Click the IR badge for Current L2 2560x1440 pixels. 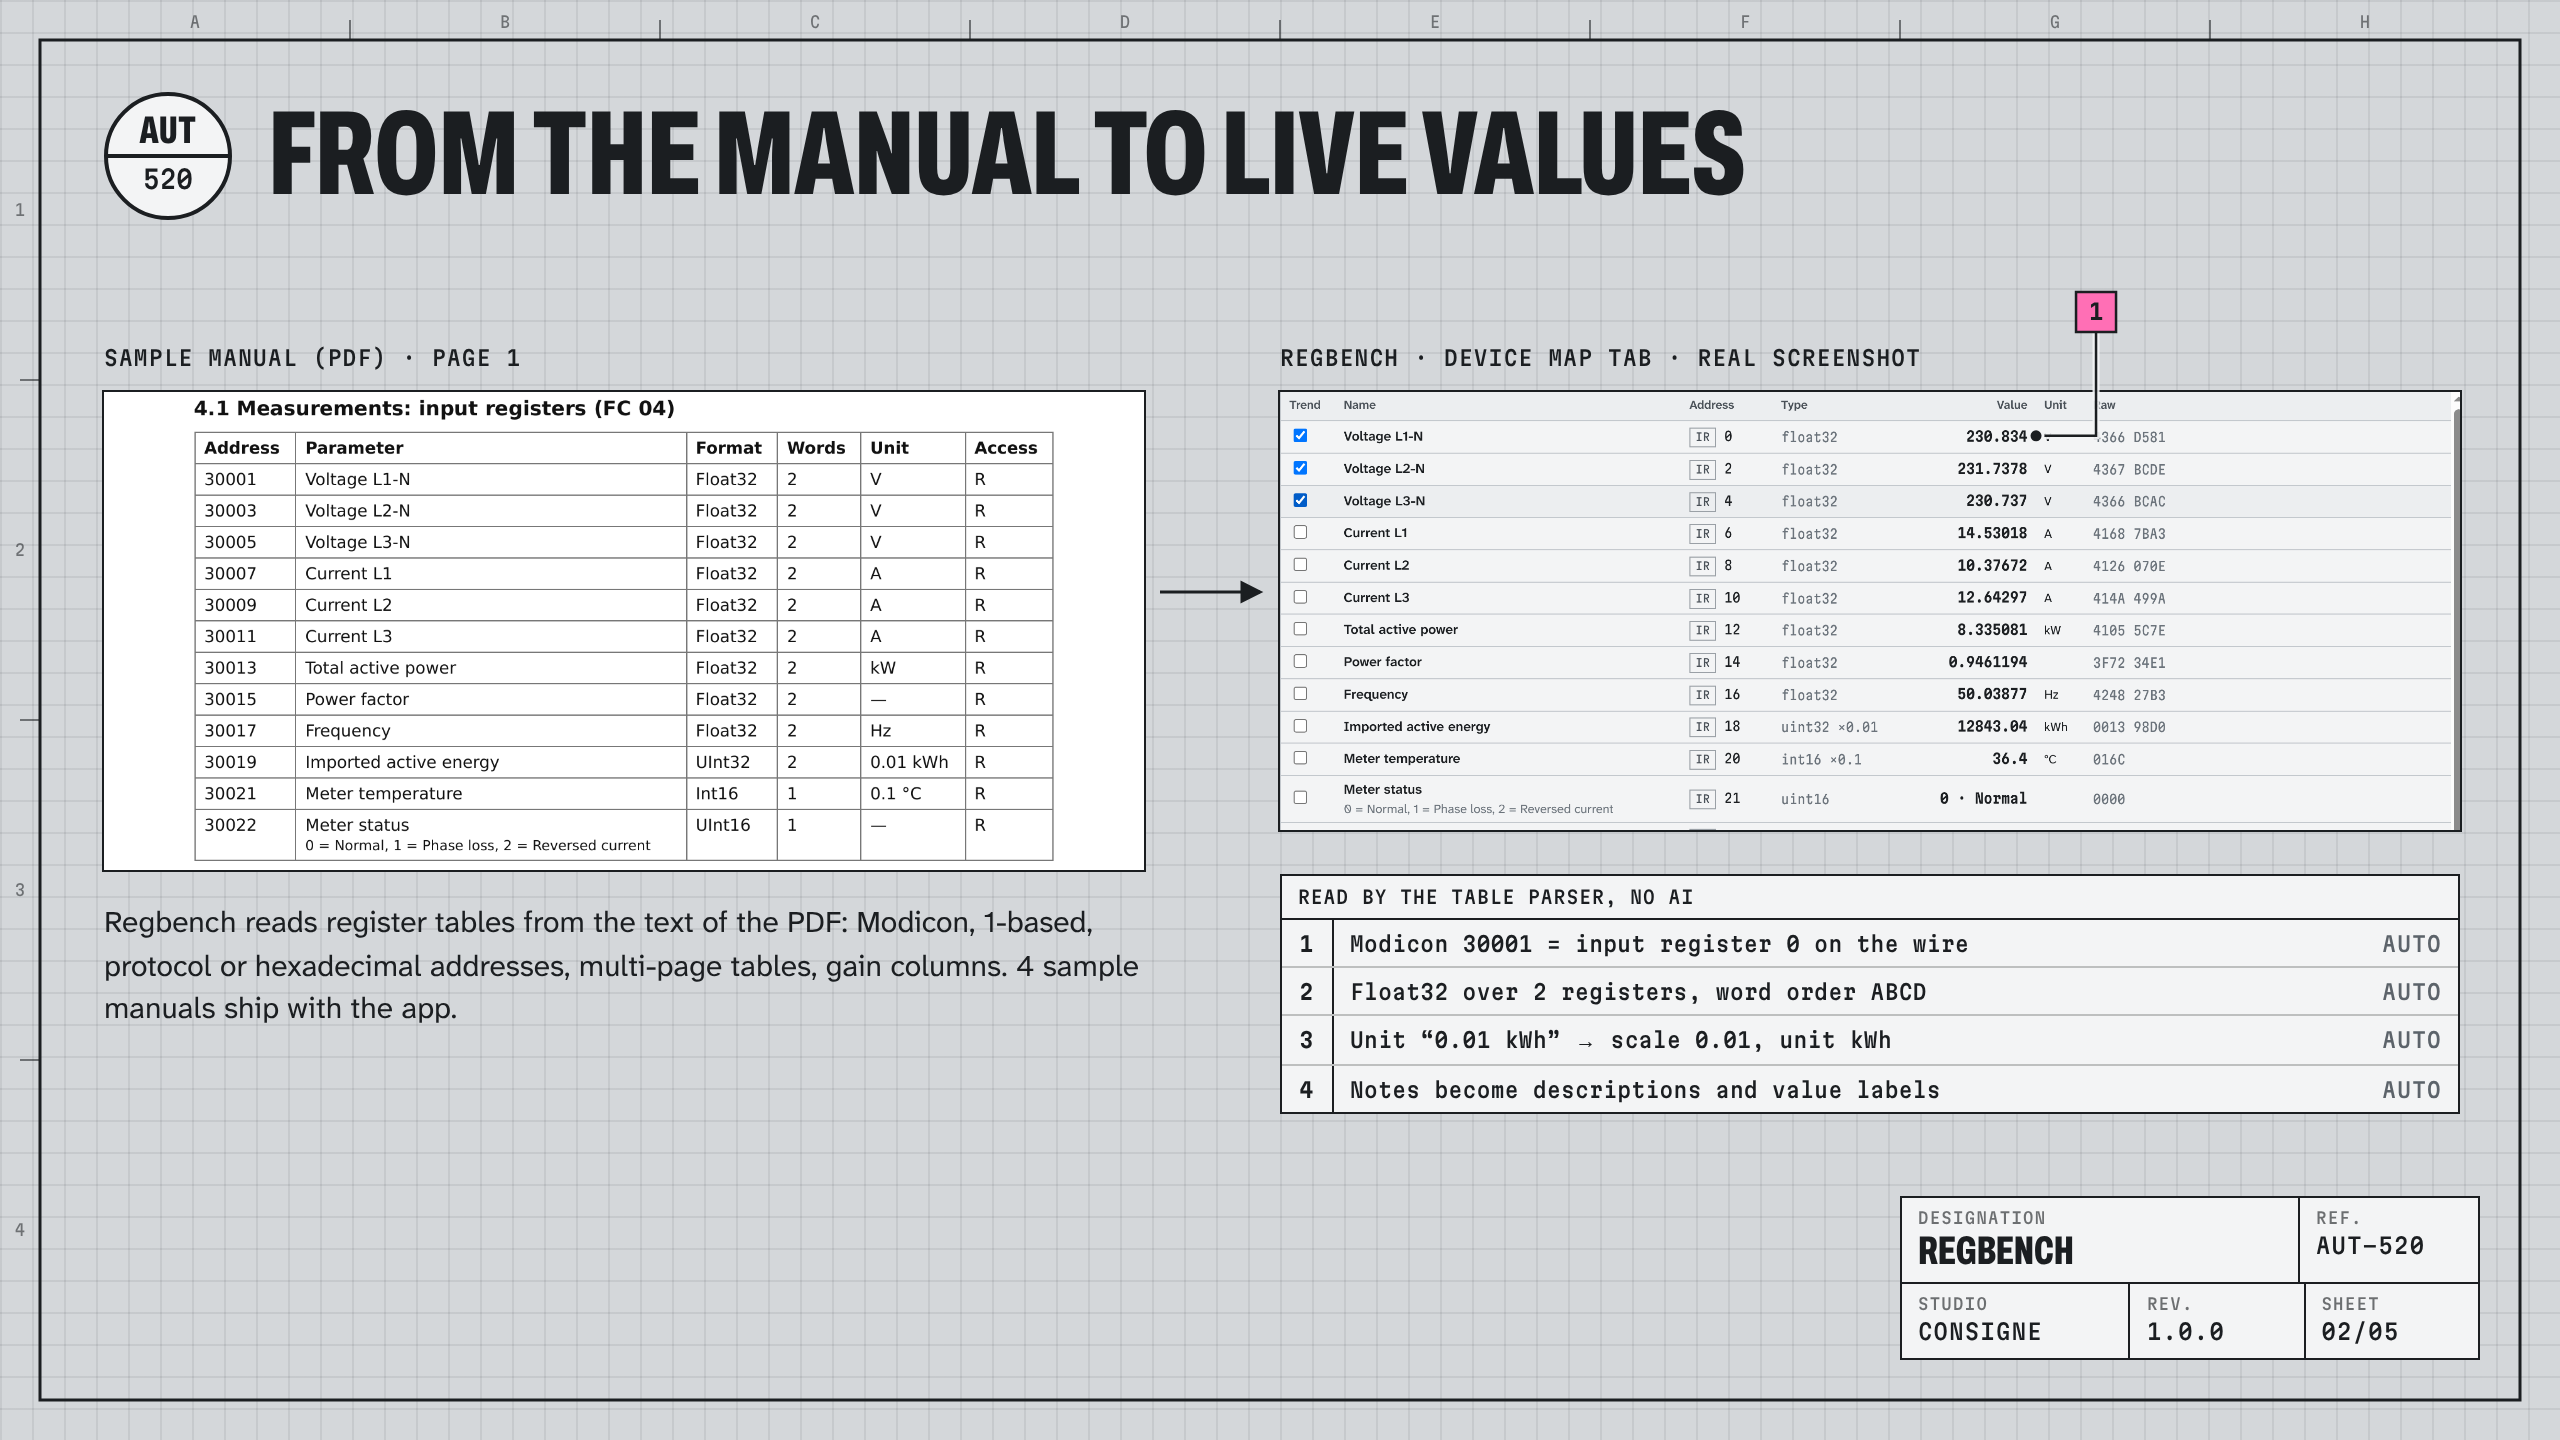(x=1702, y=566)
